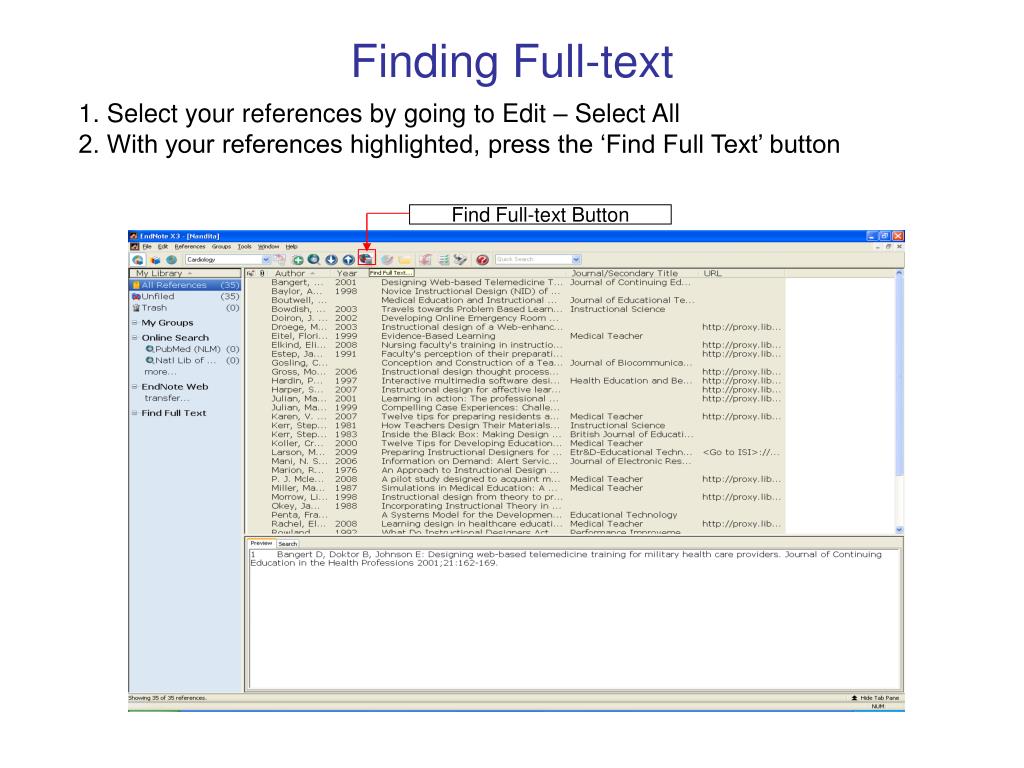
Task: Select 'Evidence-Based Learning' title row
Action: click(x=438, y=336)
